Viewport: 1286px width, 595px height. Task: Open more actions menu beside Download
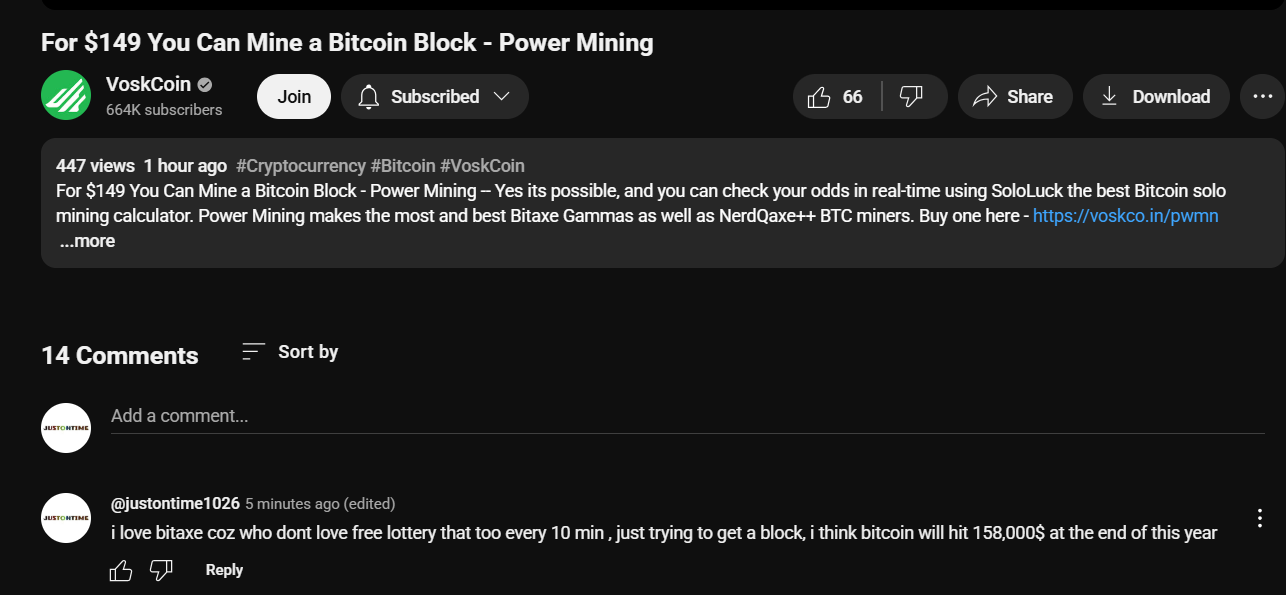tap(1260, 97)
